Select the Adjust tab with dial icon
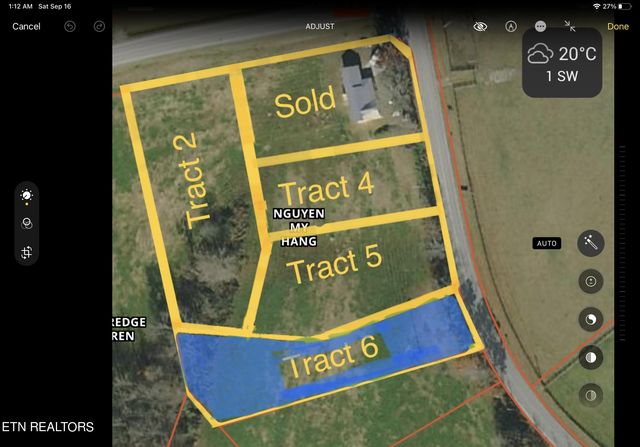 click(x=27, y=196)
